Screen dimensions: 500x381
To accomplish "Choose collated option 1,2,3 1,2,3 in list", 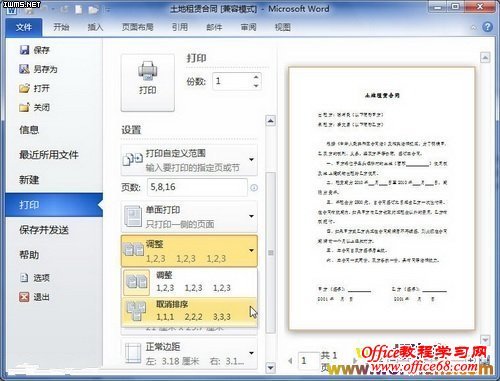I will (189, 282).
